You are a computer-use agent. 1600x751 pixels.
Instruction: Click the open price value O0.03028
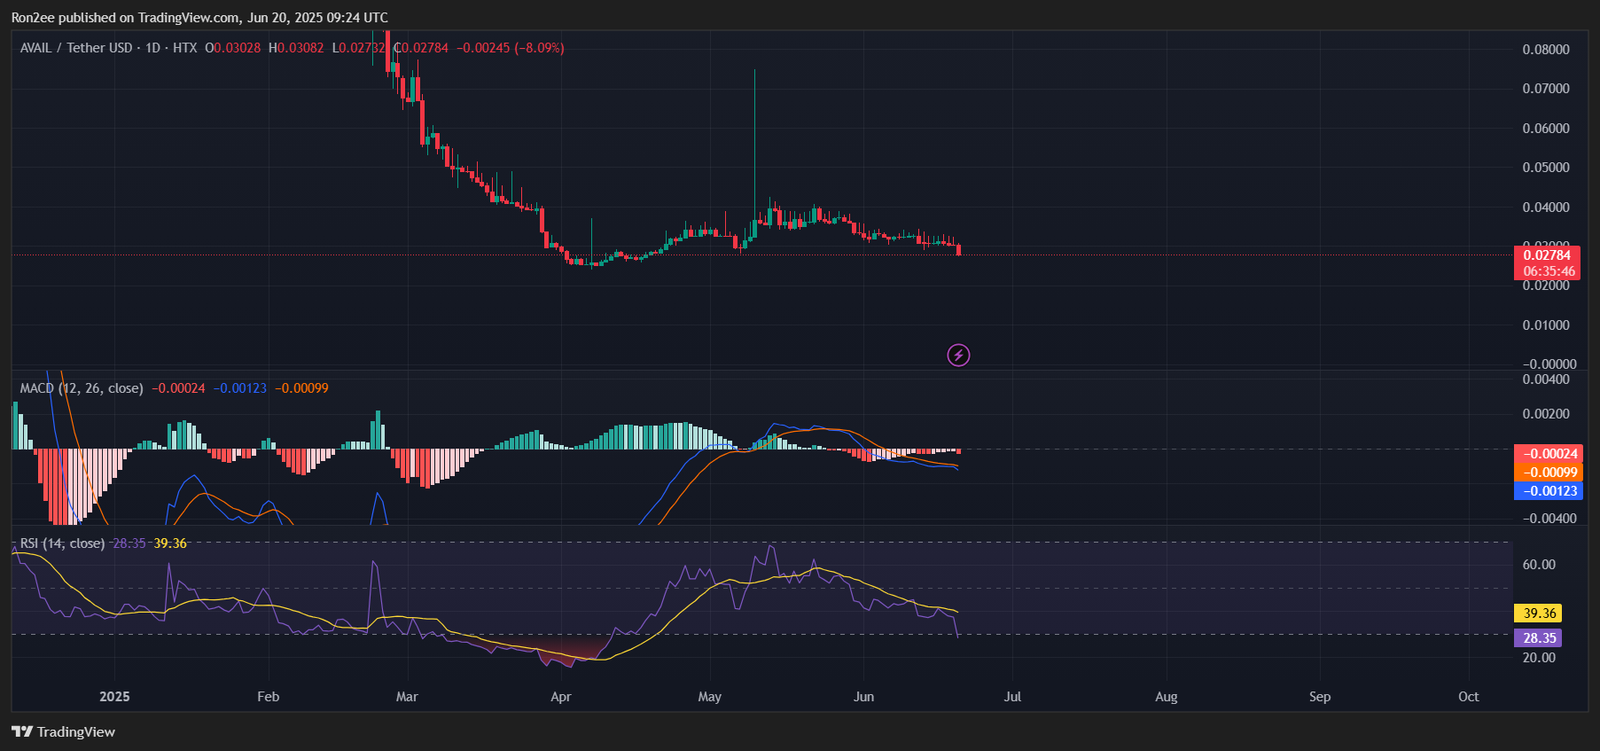[x=232, y=48]
